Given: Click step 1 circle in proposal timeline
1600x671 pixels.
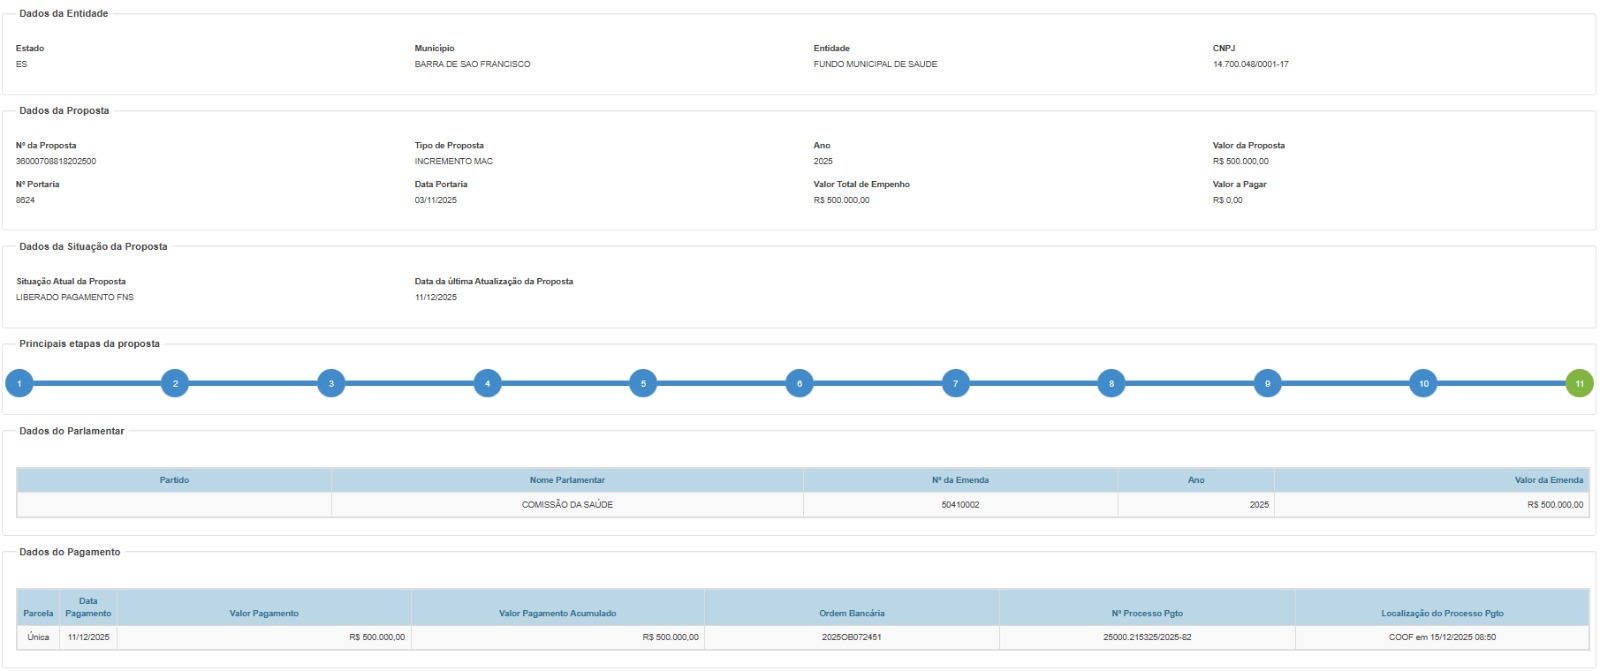Looking at the screenshot, I should click(x=19, y=383).
